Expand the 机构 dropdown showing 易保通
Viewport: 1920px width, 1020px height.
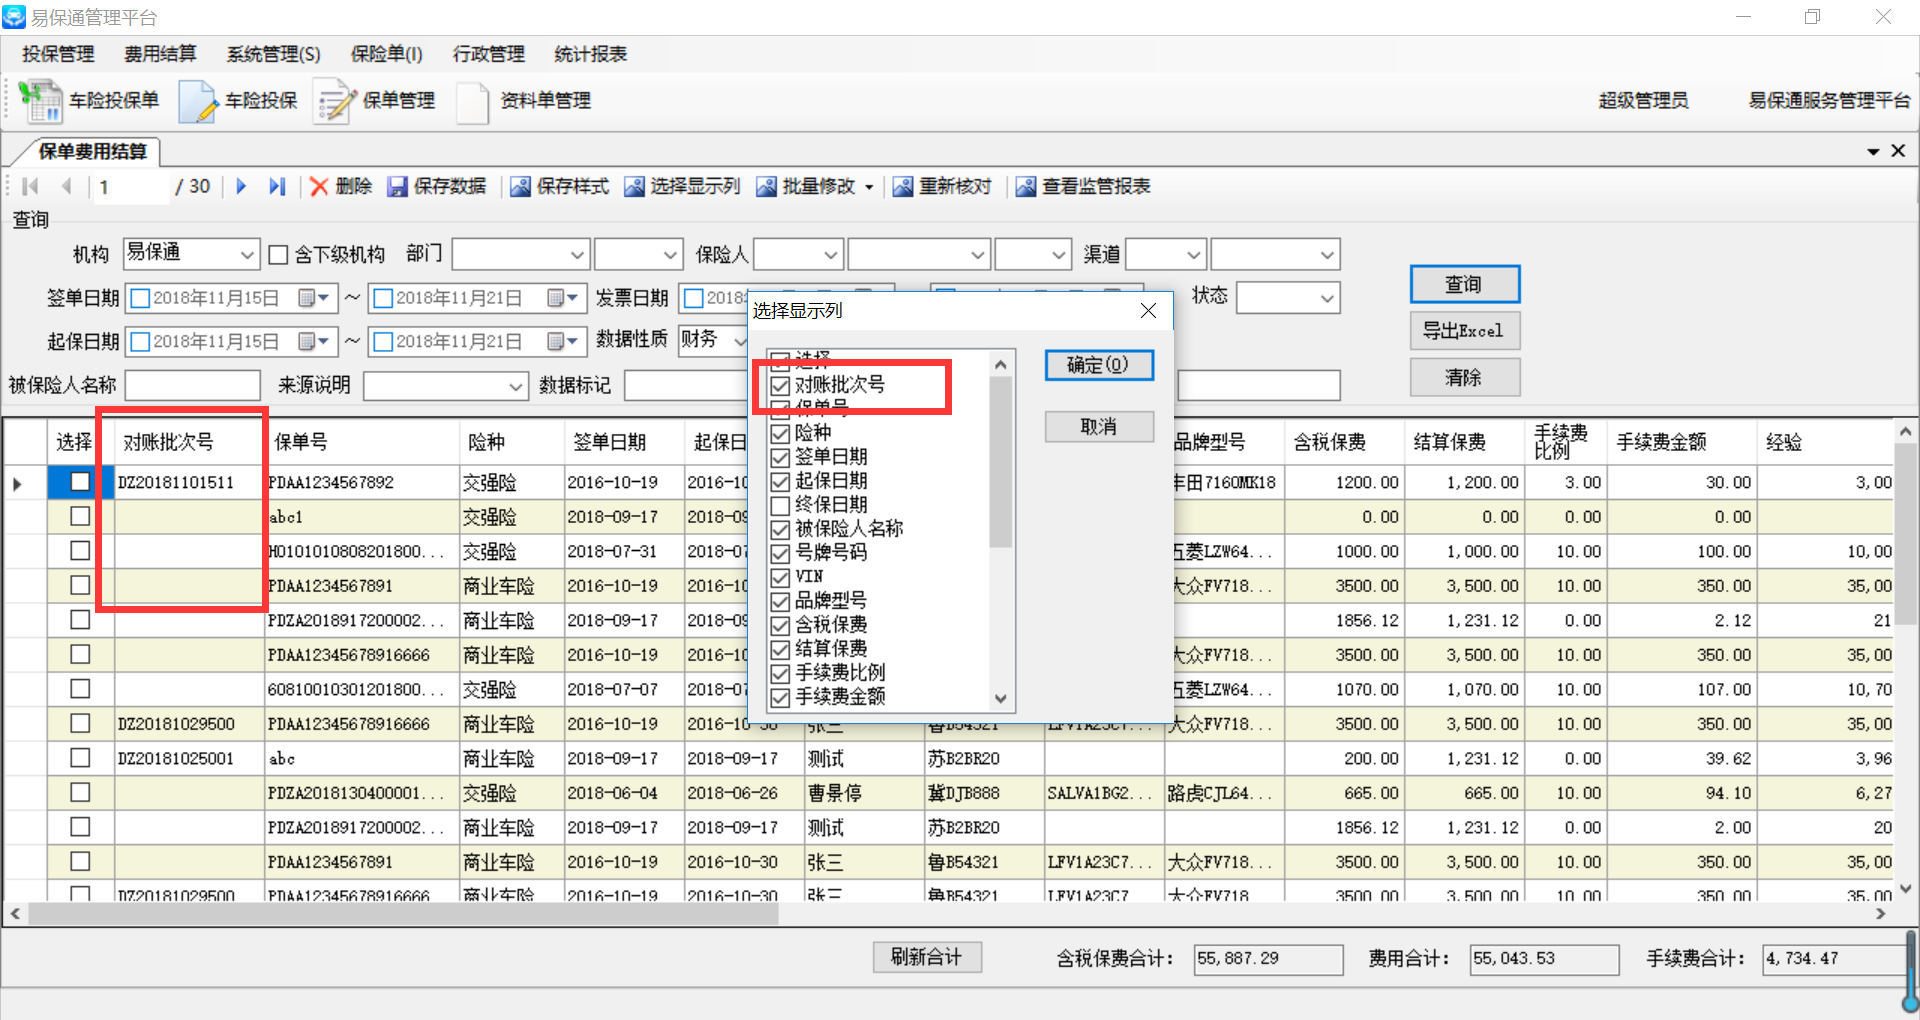click(247, 255)
